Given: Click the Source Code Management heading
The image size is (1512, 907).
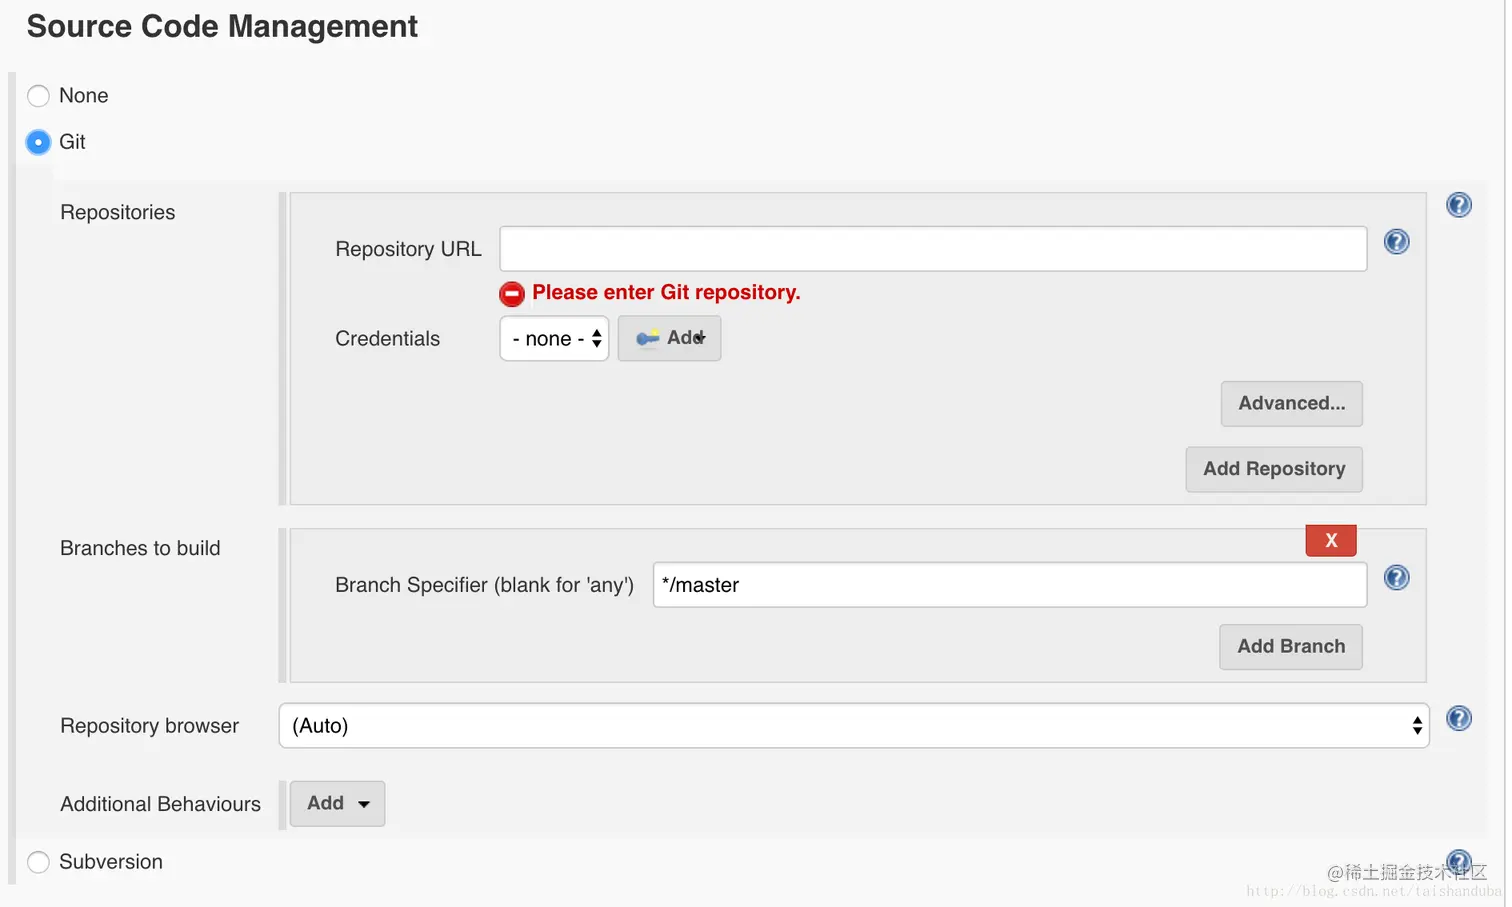Looking at the screenshot, I should pos(222,26).
